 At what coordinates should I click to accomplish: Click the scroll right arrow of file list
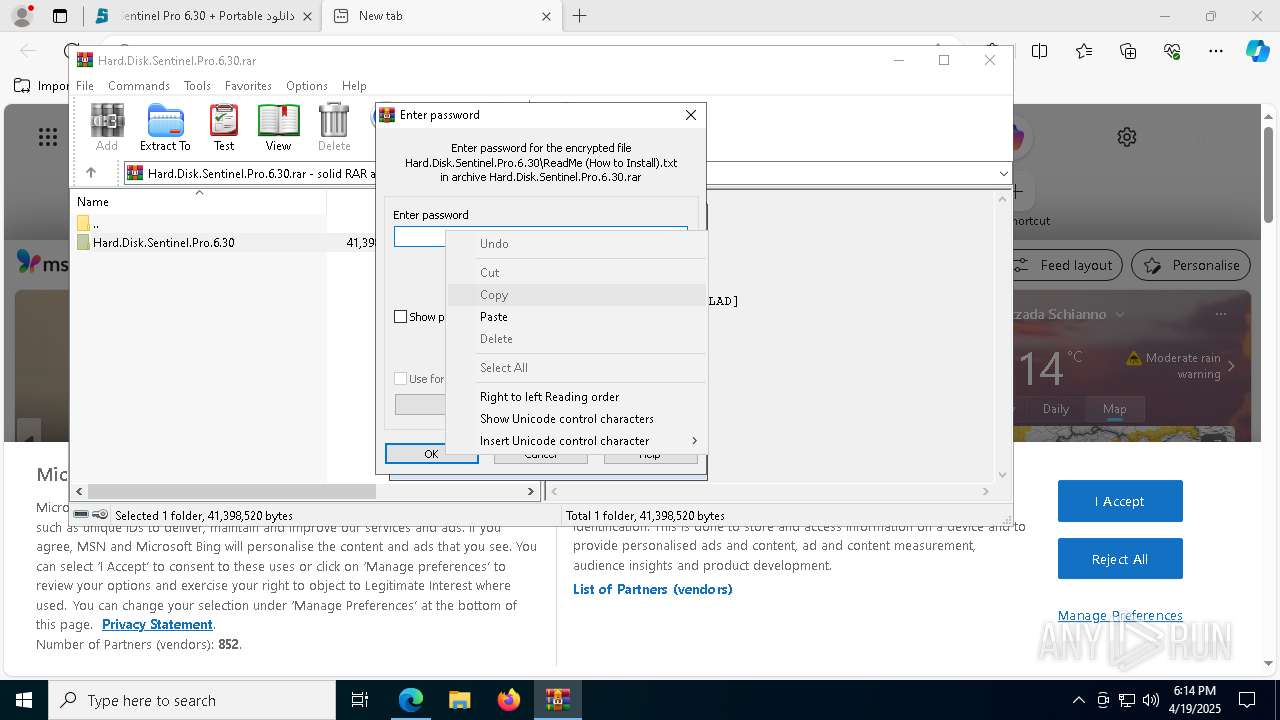click(x=531, y=491)
